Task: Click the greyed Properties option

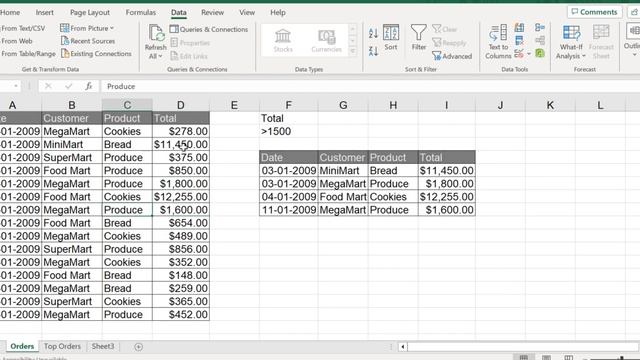Action: tap(190, 42)
